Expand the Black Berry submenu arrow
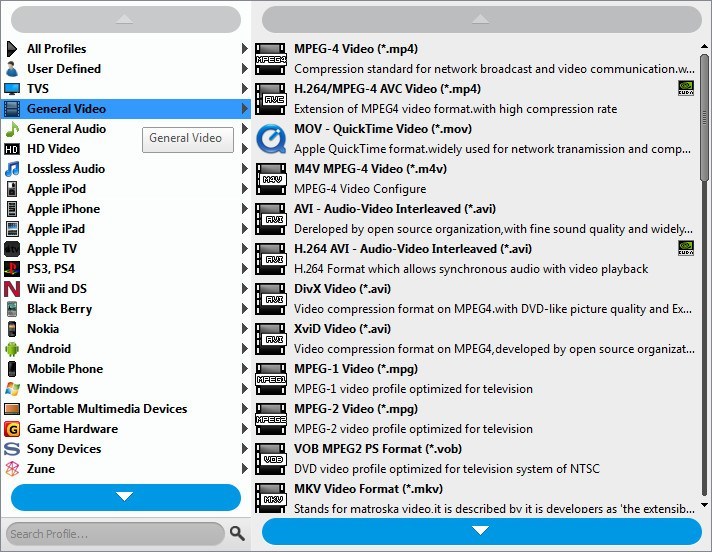The image size is (712, 552). point(245,308)
